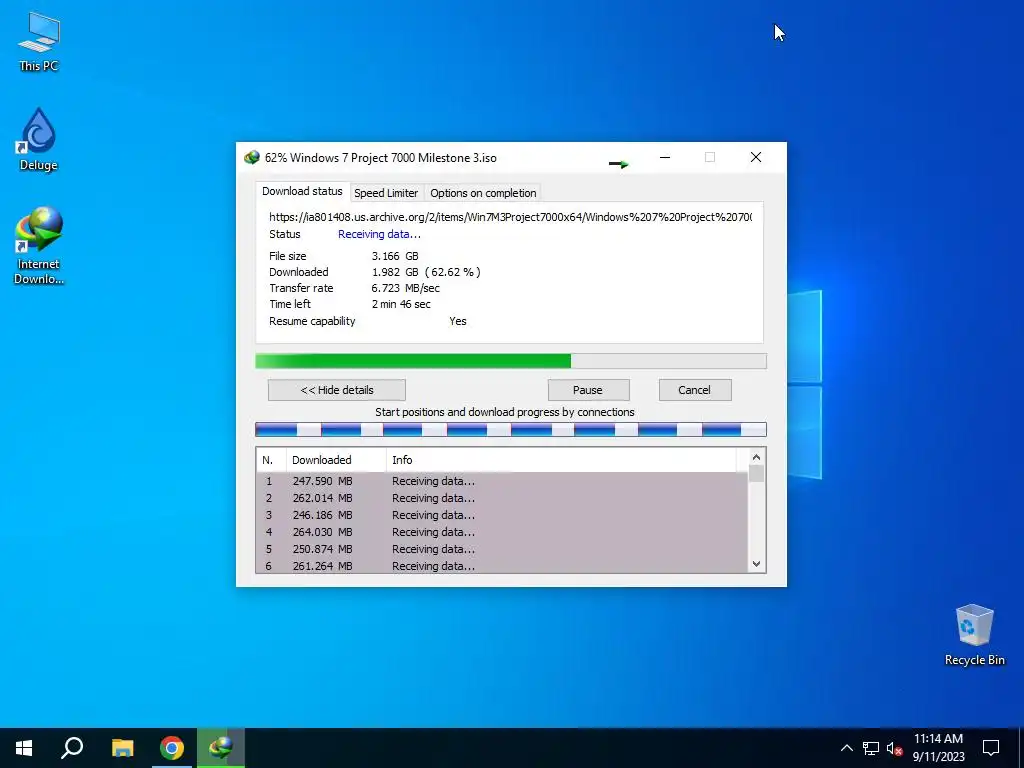Viewport: 1024px width, 768px height.
Task: Click the connections list scroll down arrow
Action: pyautogui.click(x=756, y=564)
